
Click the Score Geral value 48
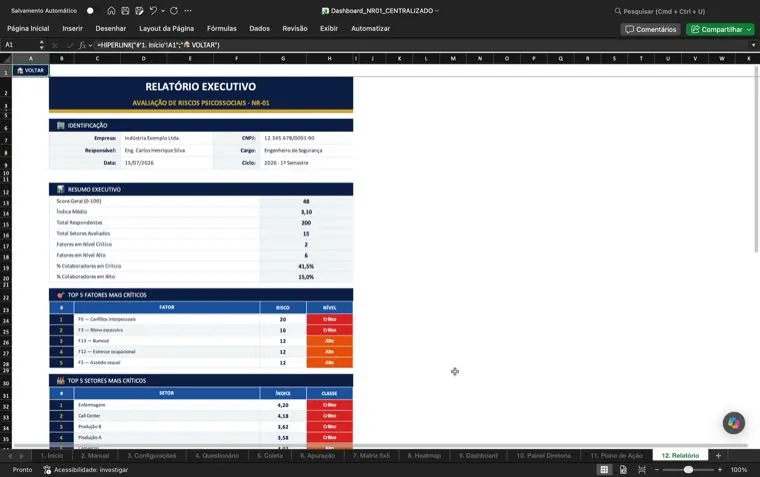tap(306, 201)
